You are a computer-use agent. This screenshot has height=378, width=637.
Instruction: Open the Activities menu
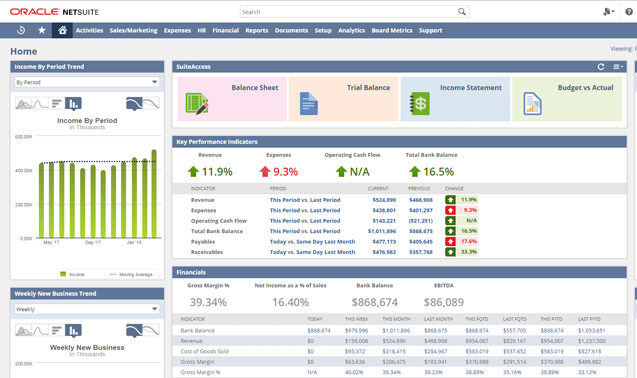point(89,30)
